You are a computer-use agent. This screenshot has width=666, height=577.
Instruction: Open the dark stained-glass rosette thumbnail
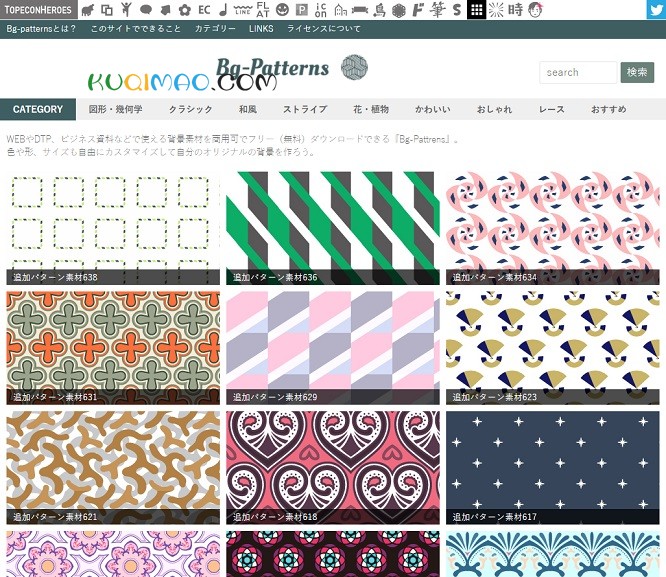click(333, 554)
